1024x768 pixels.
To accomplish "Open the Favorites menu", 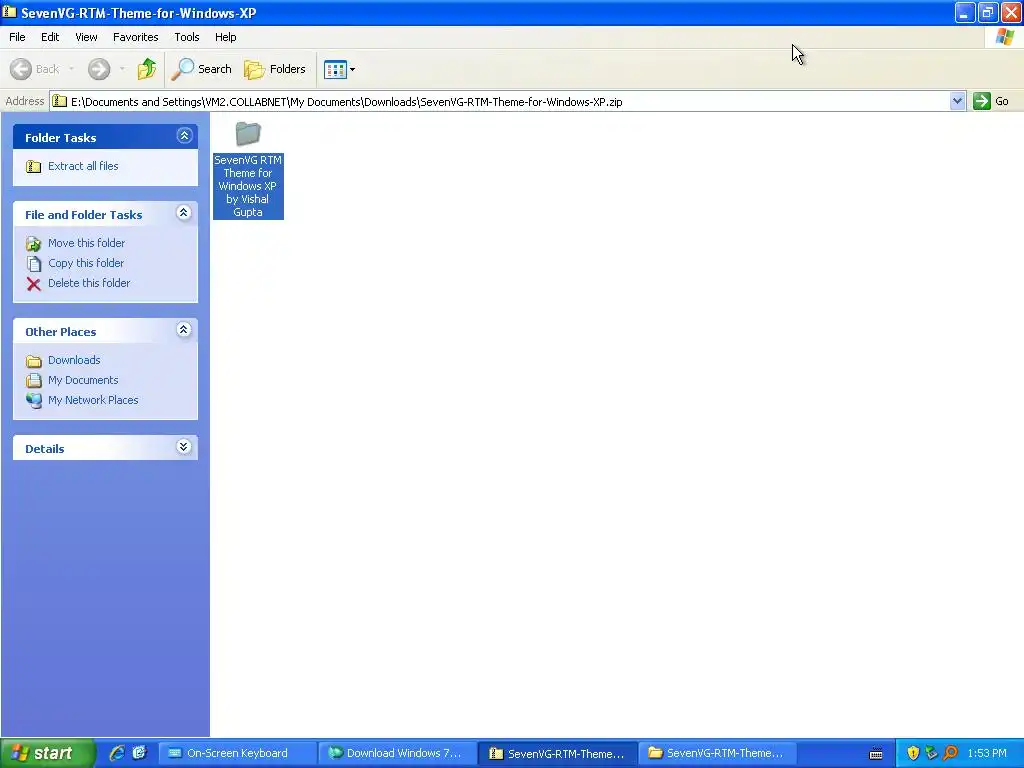I will coord(135,37).
